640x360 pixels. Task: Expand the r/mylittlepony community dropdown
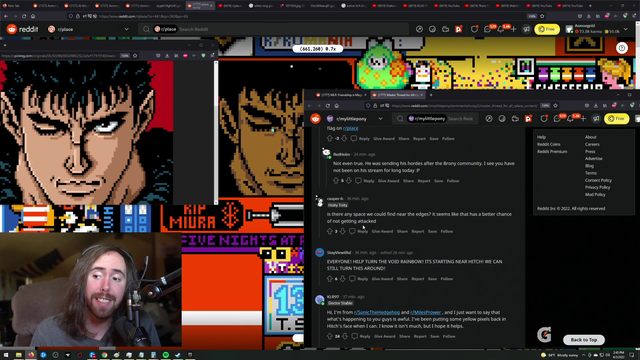(x=380, y=119)
